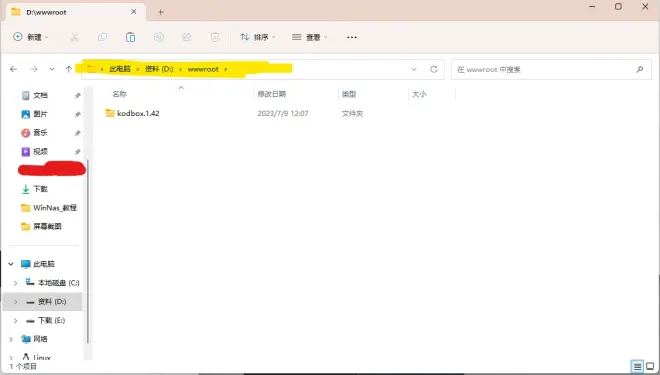The height and width of the screenshot is (375, 660).
Task: Sort by the Date modified (修改日期) column
Action: (271, 94)
